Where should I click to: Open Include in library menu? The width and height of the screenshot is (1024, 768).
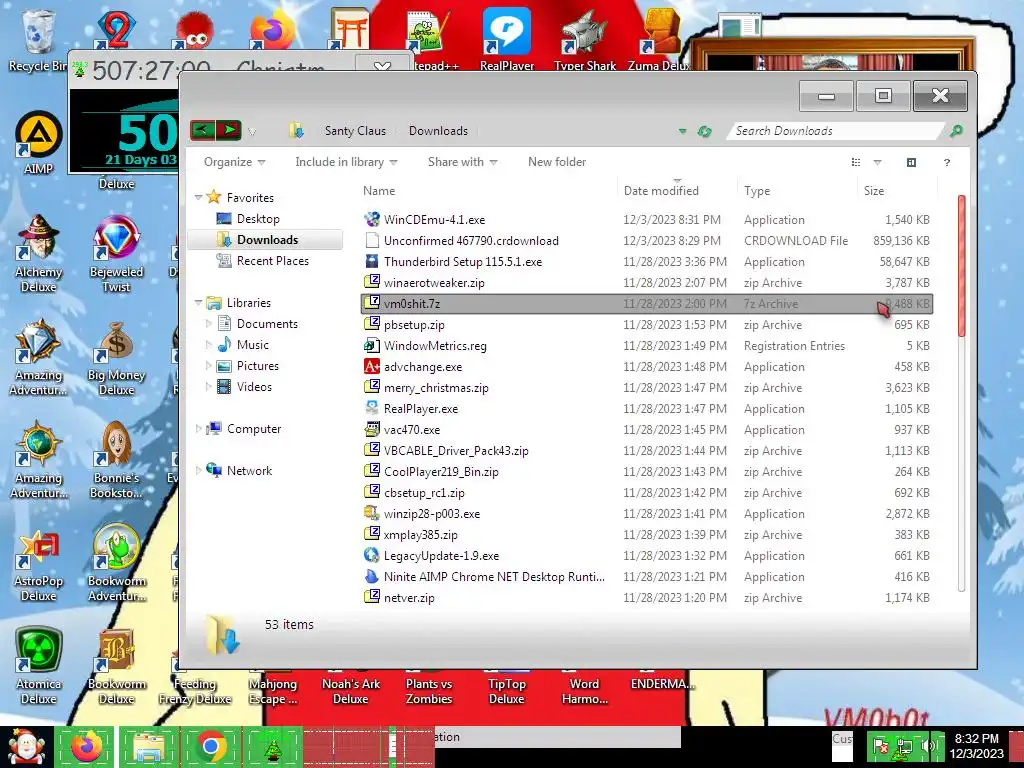point(346,162)
